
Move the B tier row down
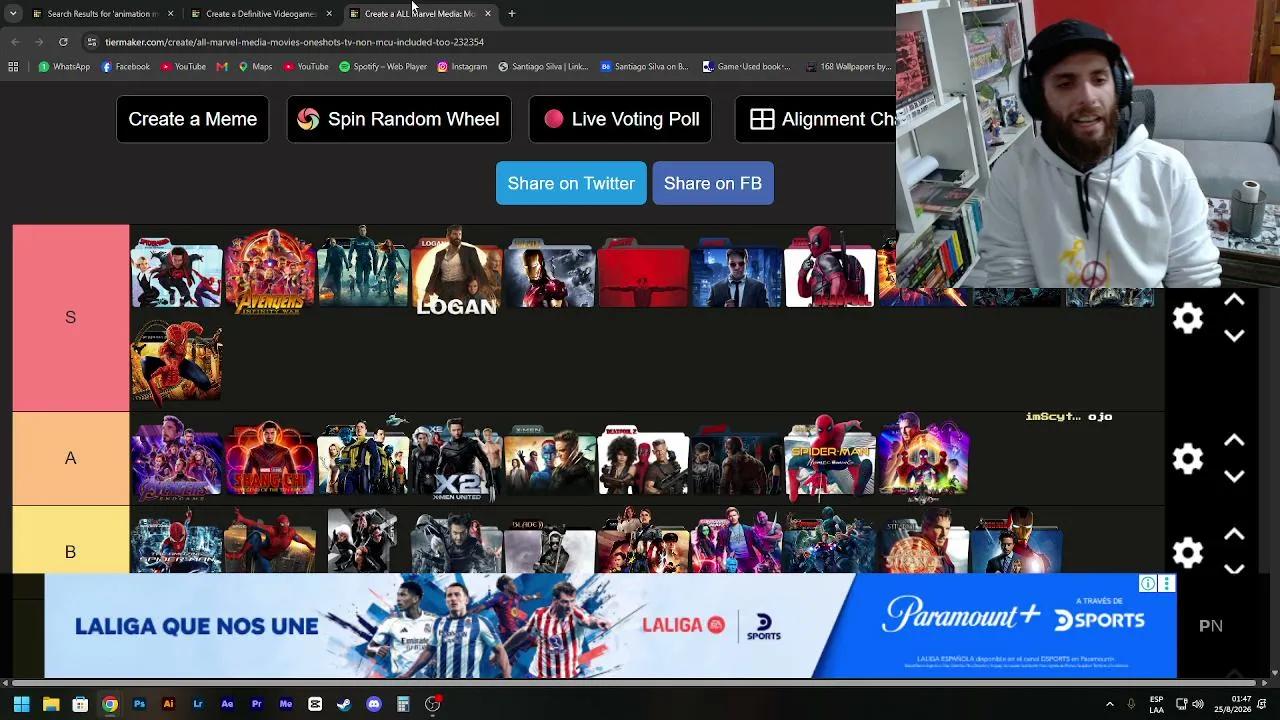click(x=1234, y=569)
